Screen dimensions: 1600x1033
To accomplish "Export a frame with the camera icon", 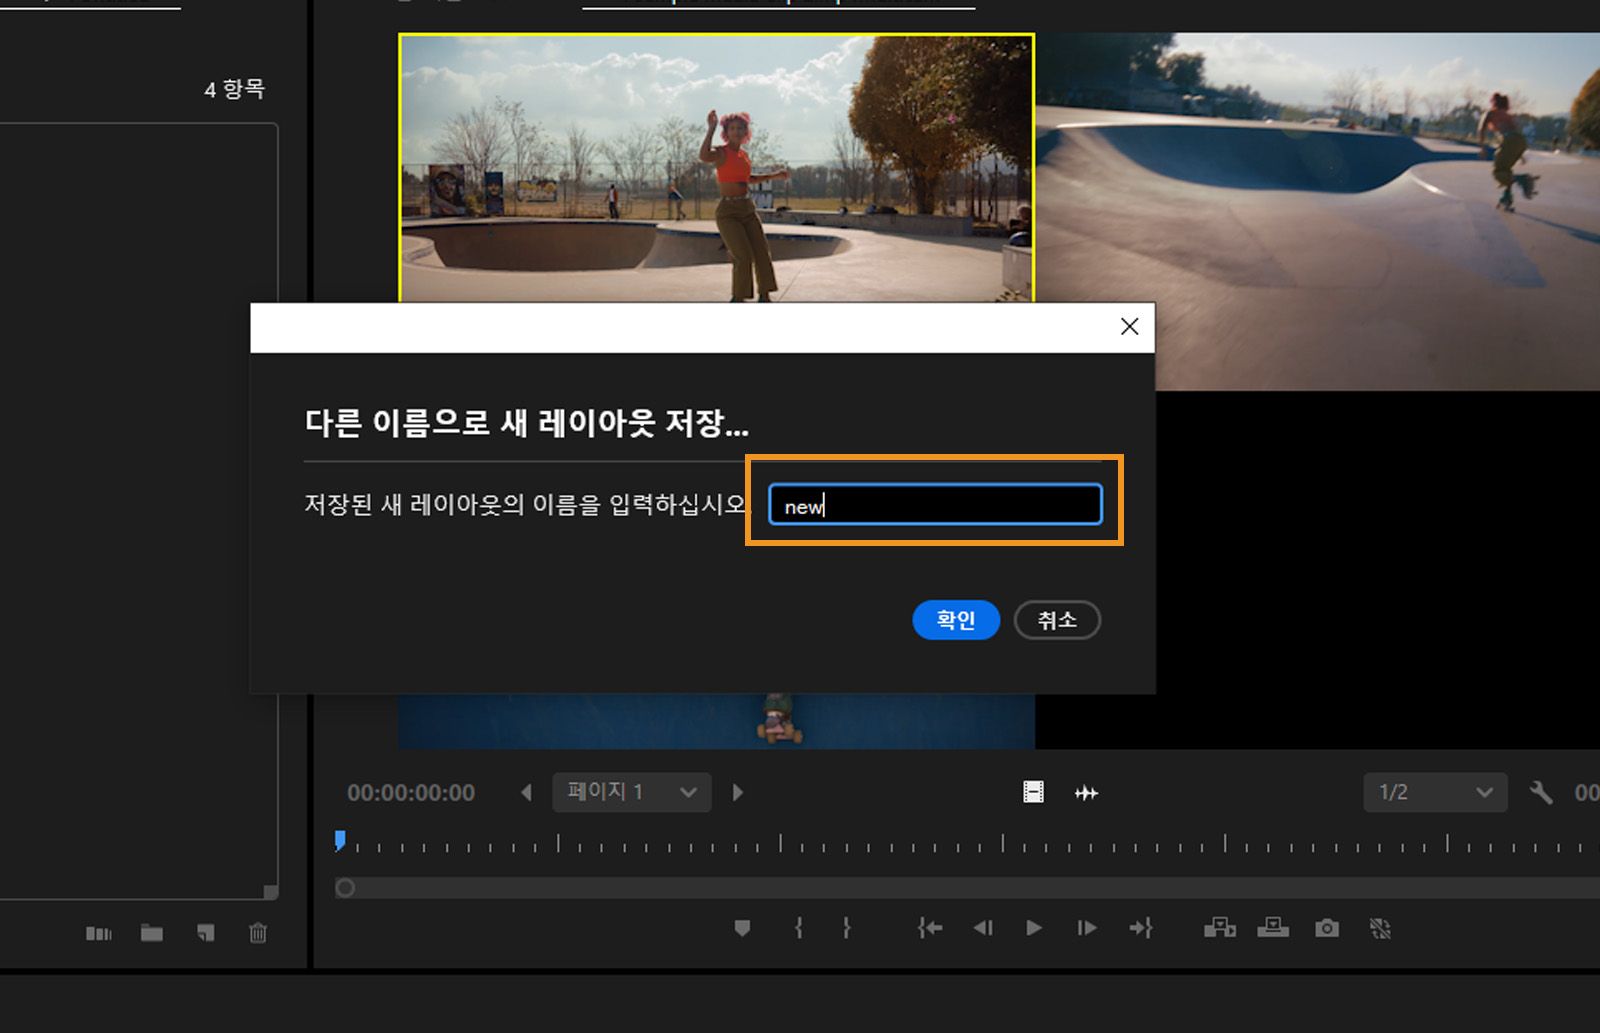I will point(1327,928).
